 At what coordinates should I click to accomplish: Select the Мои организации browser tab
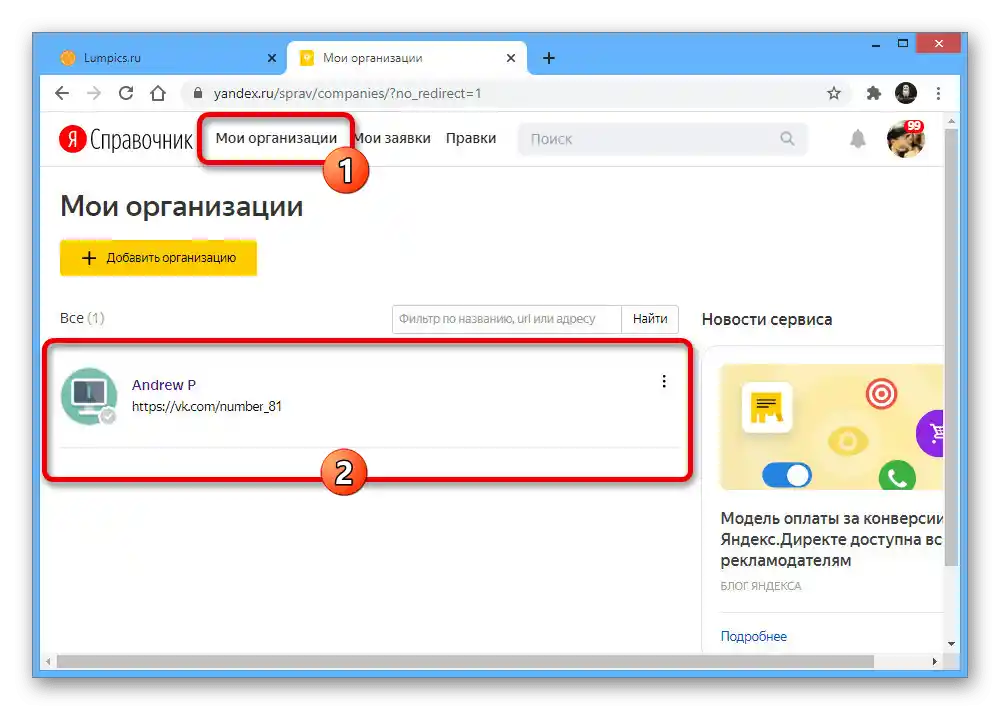(x=406, y=58)
